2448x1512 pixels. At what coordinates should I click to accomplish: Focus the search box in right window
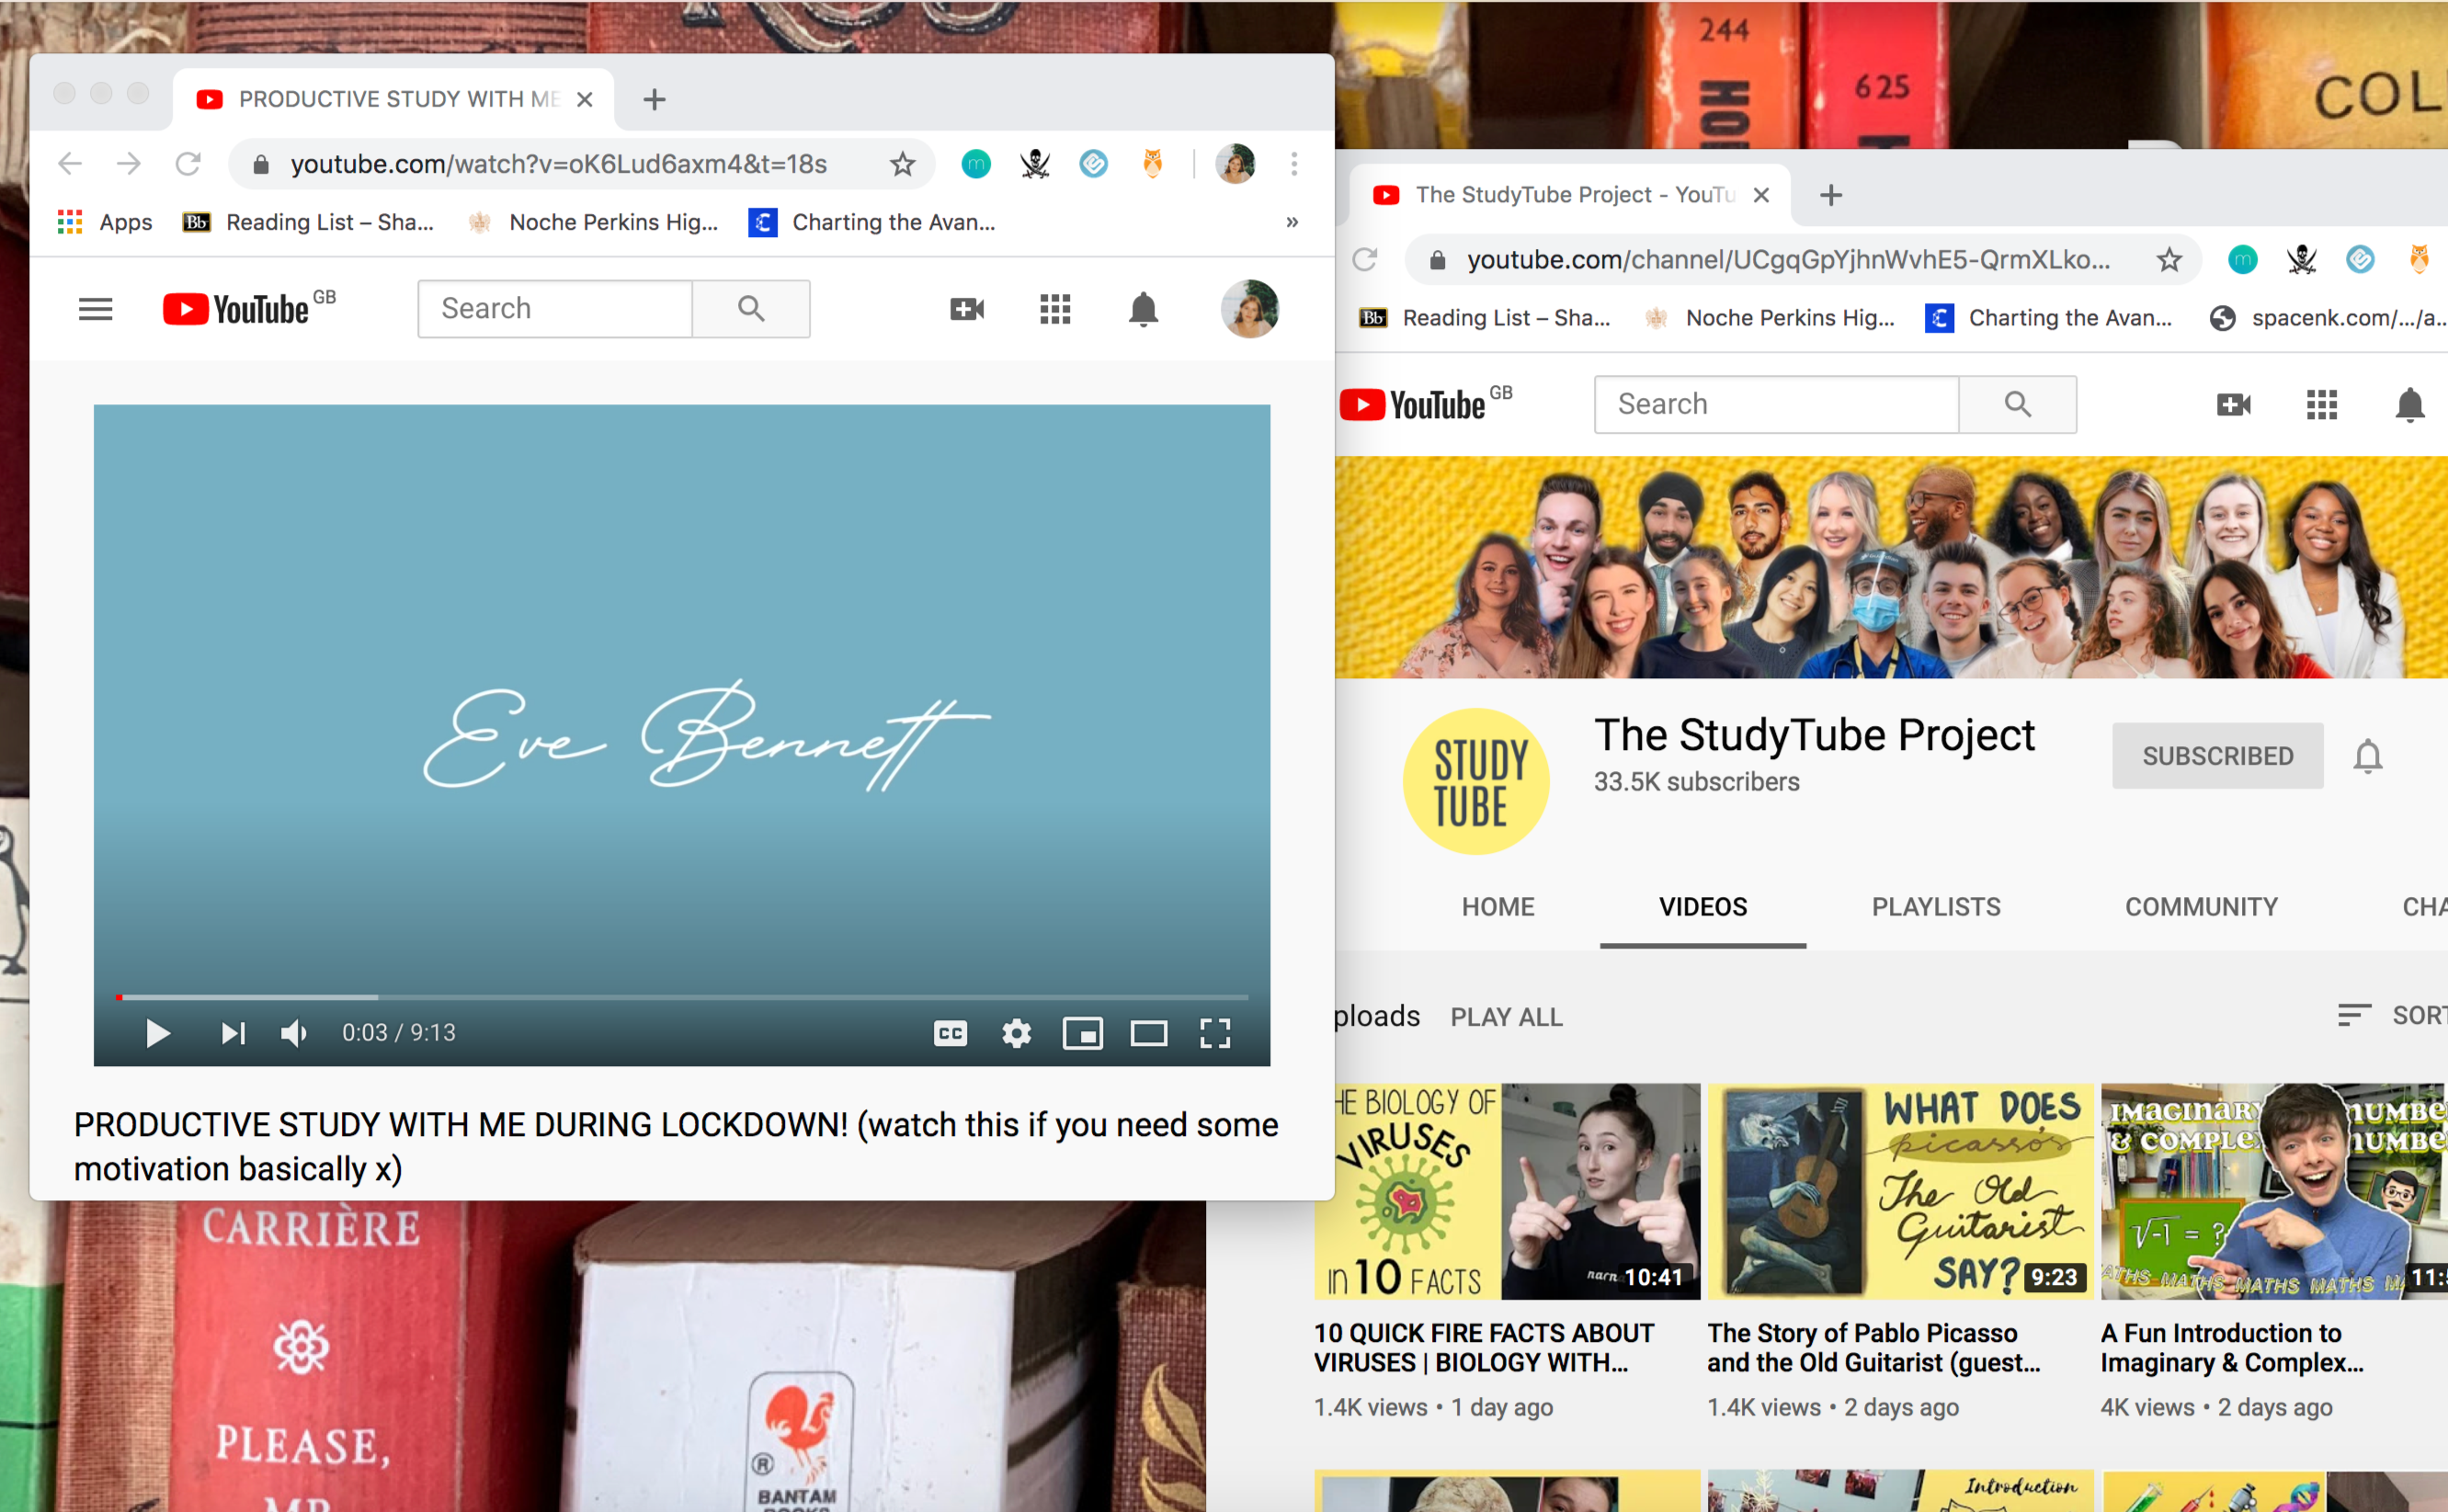click(1776, 404)
